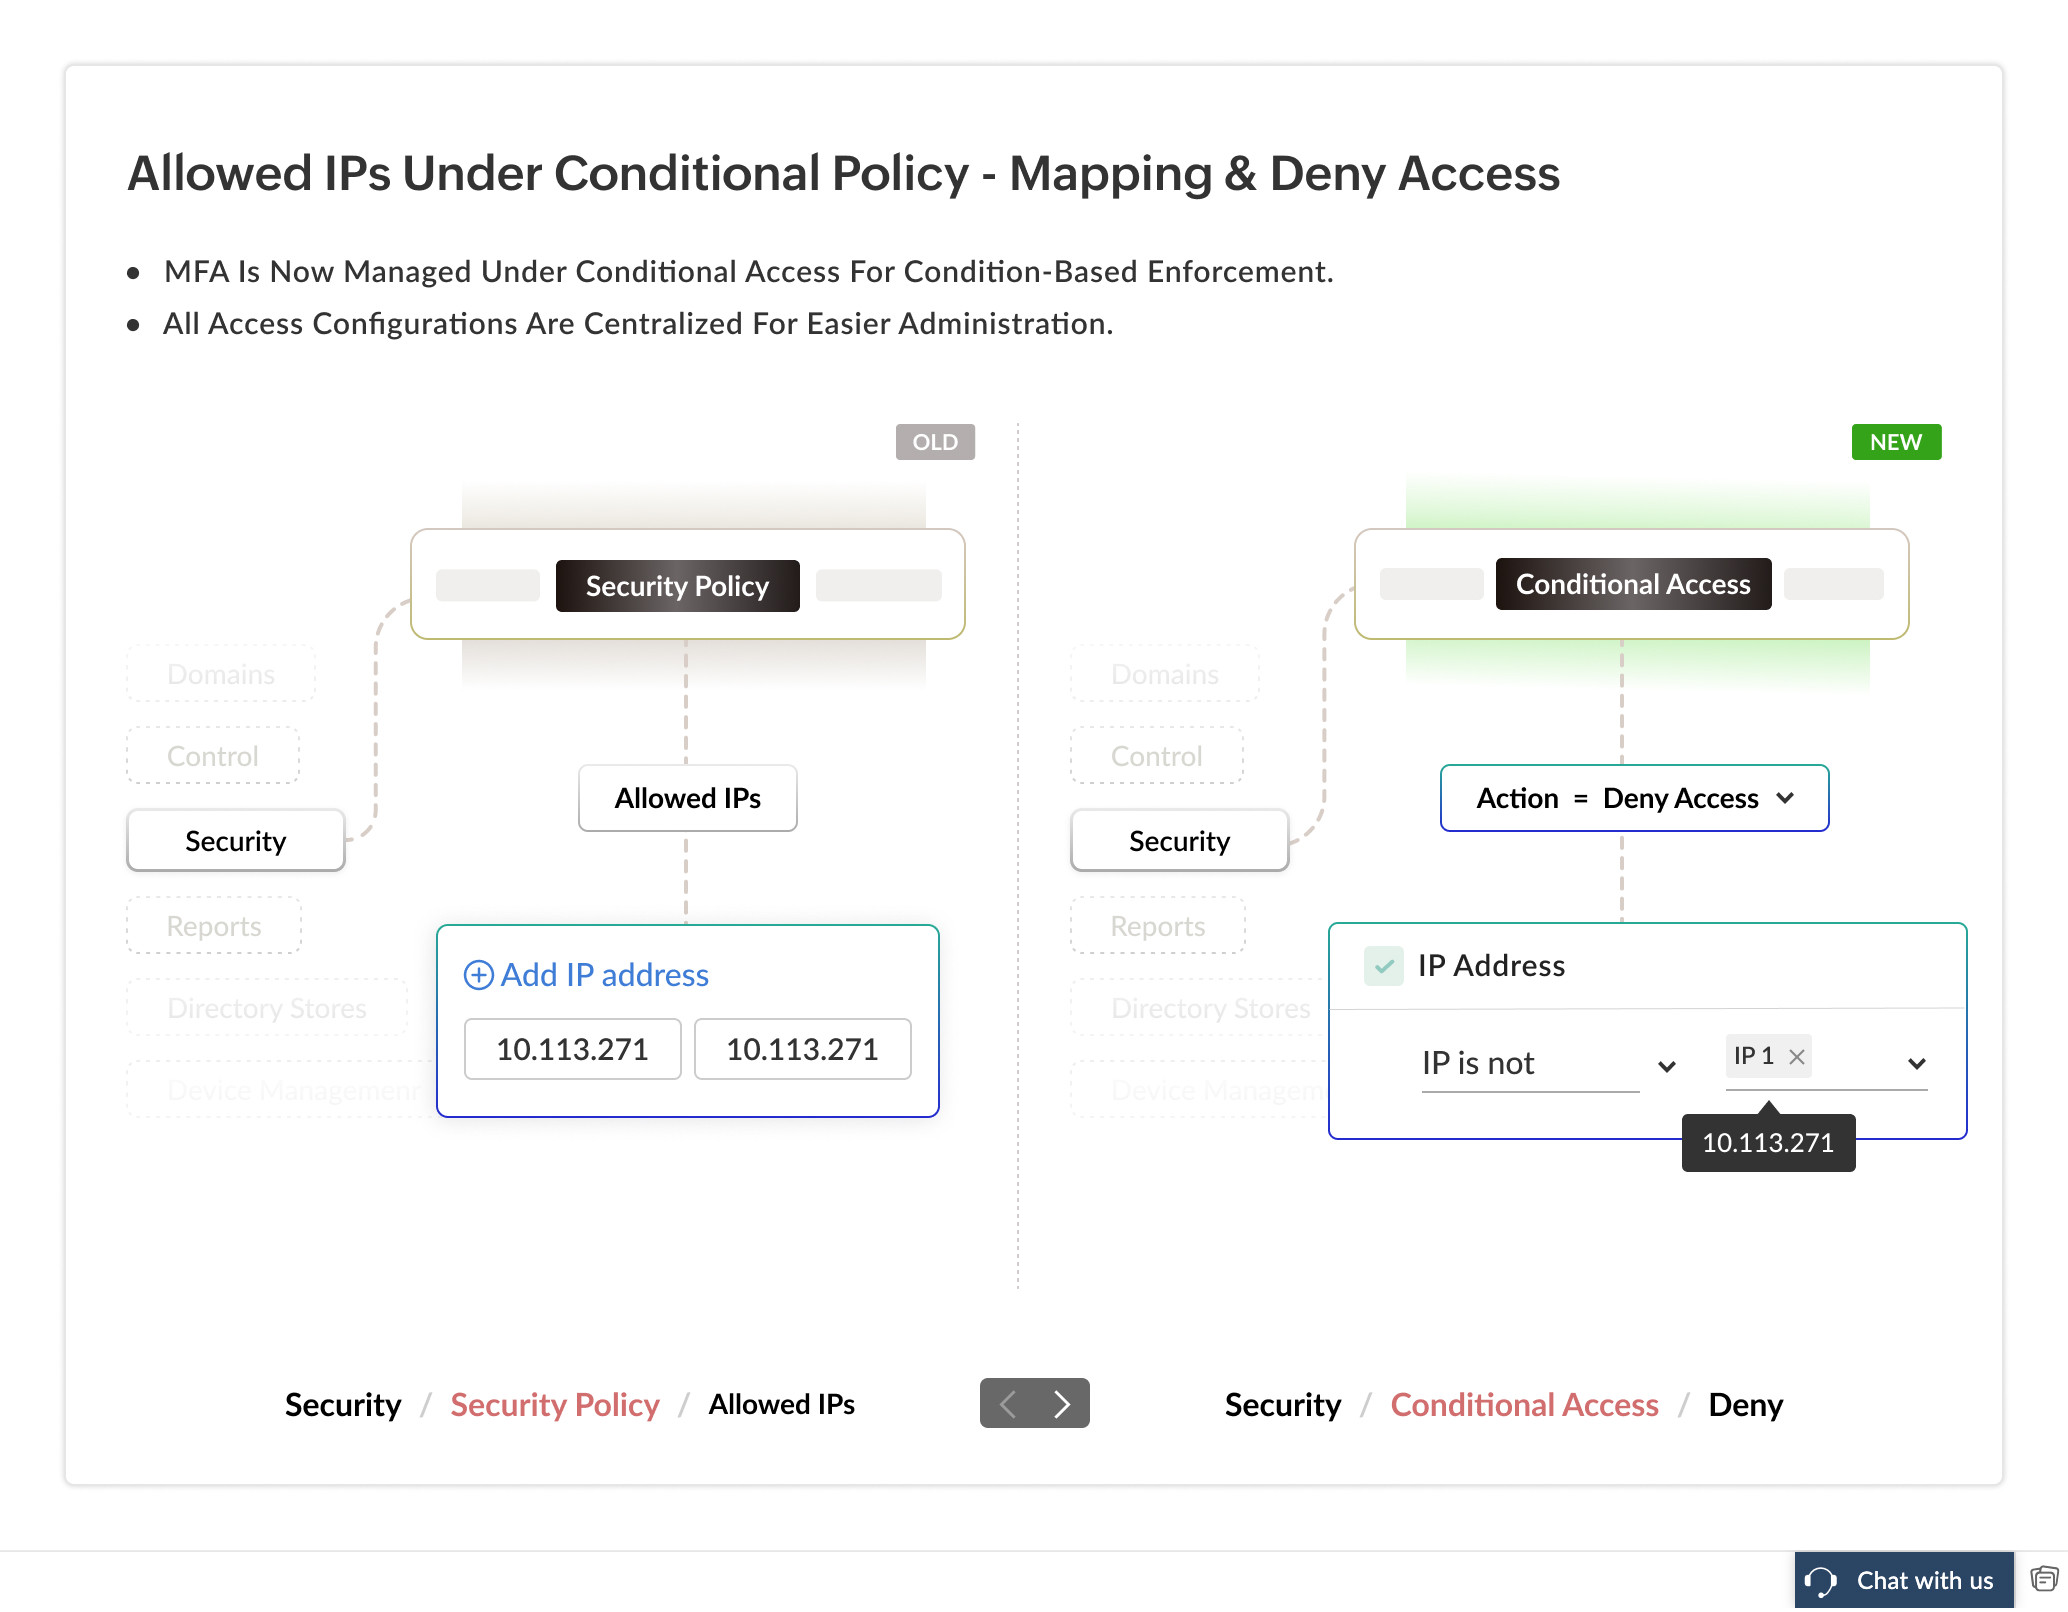The image size is (2068, 1612).
Task: Remove the IP 1 tag with X
Action: [1797, 1056]
